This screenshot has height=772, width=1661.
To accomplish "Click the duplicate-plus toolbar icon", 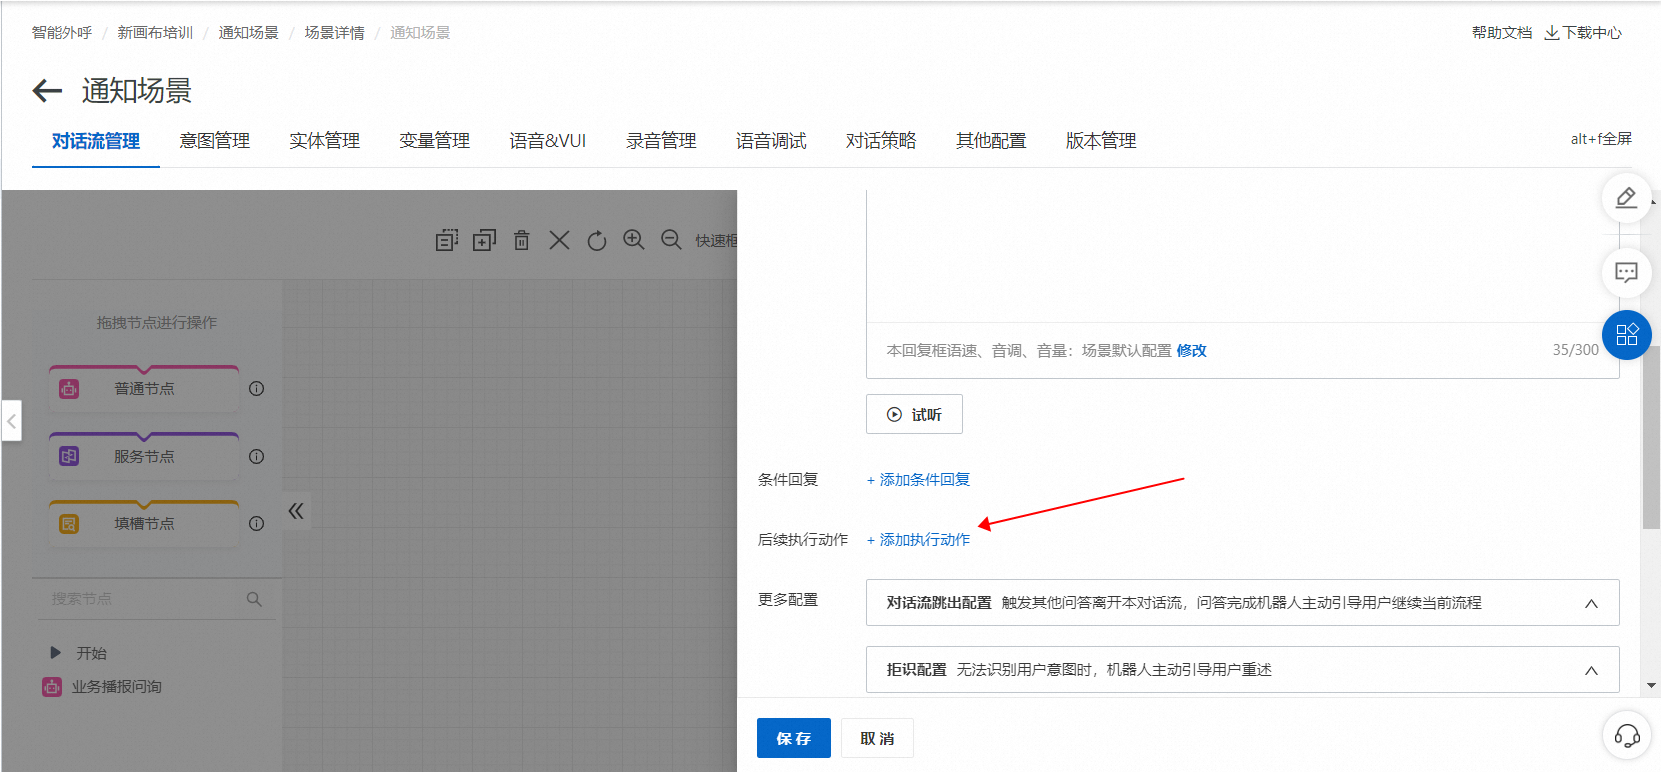I will click(484, 240).
